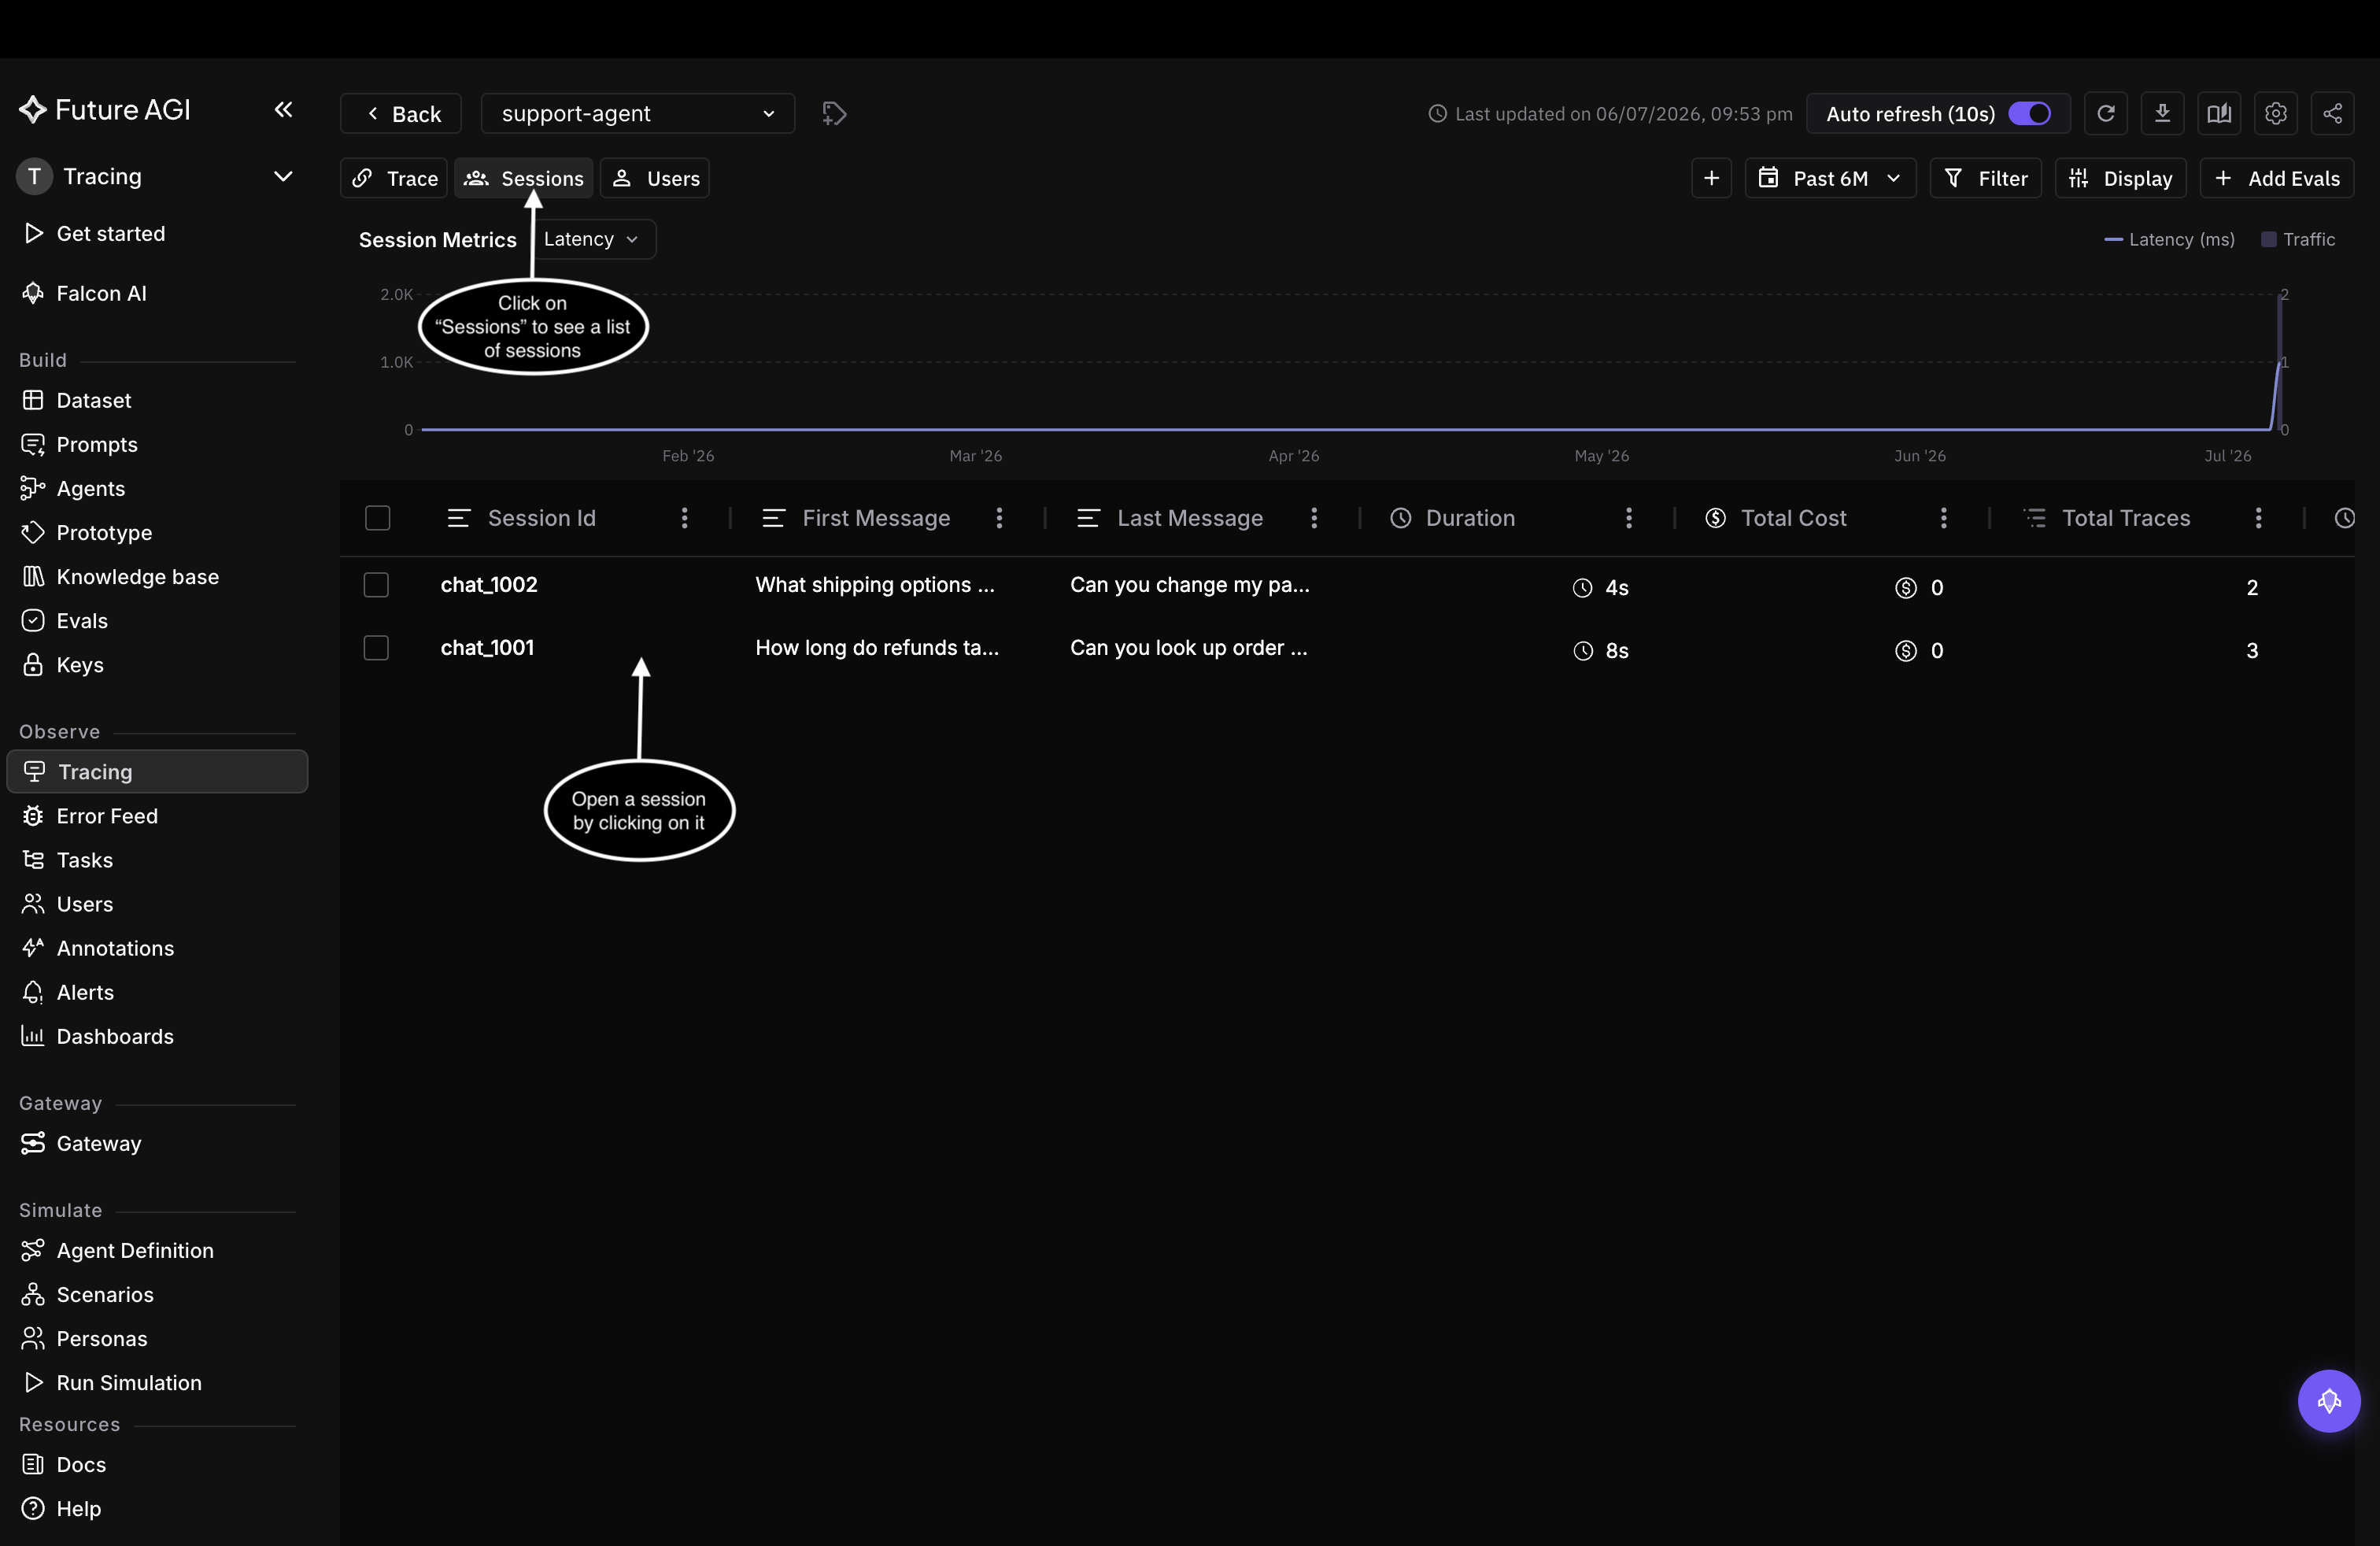Image resolution: width=2380 pixels, height=1546 pixels.
Task: Open the docs book icon in toolbar
Action: tap(2219, 113)
